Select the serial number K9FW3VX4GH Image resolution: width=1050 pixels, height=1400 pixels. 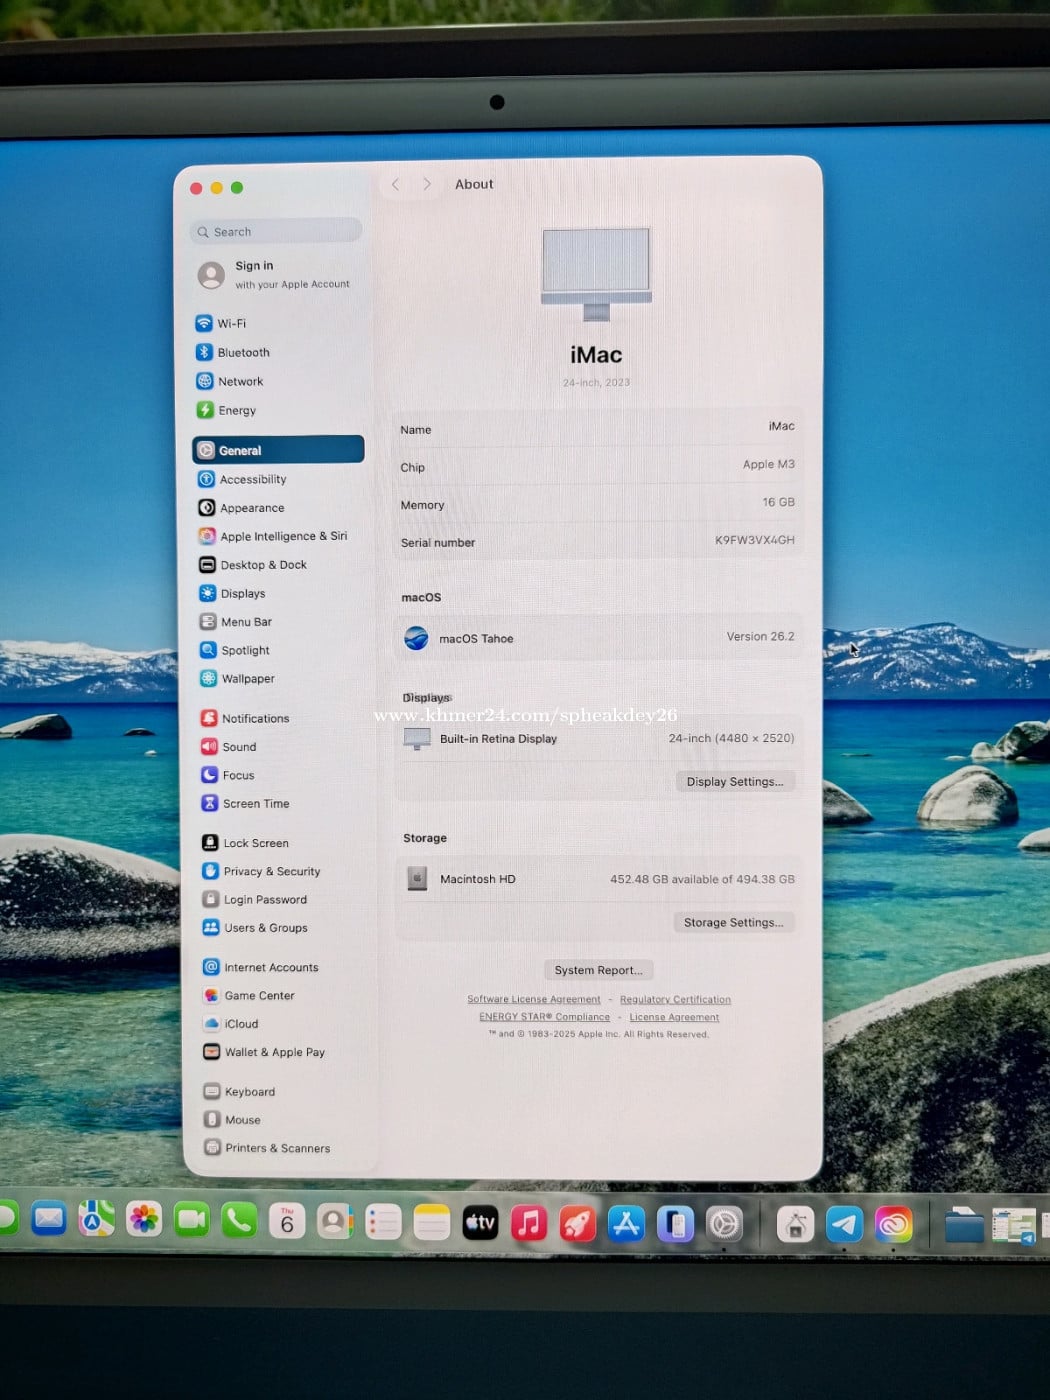click(755, 540)
